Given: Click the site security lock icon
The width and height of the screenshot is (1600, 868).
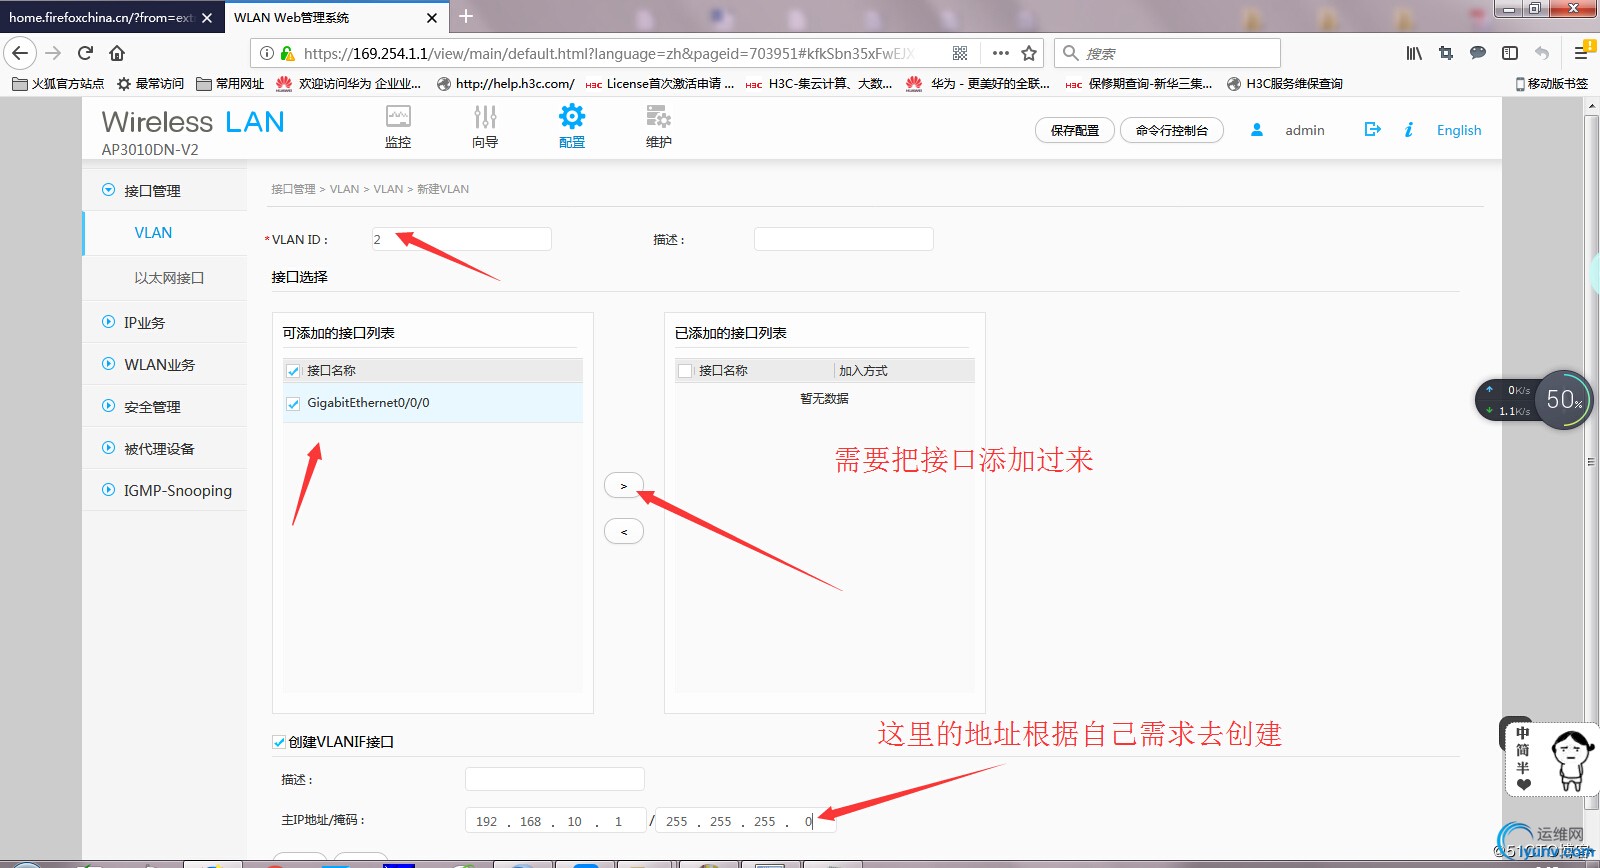Looking at the screenshot, I should click(288, 53).
